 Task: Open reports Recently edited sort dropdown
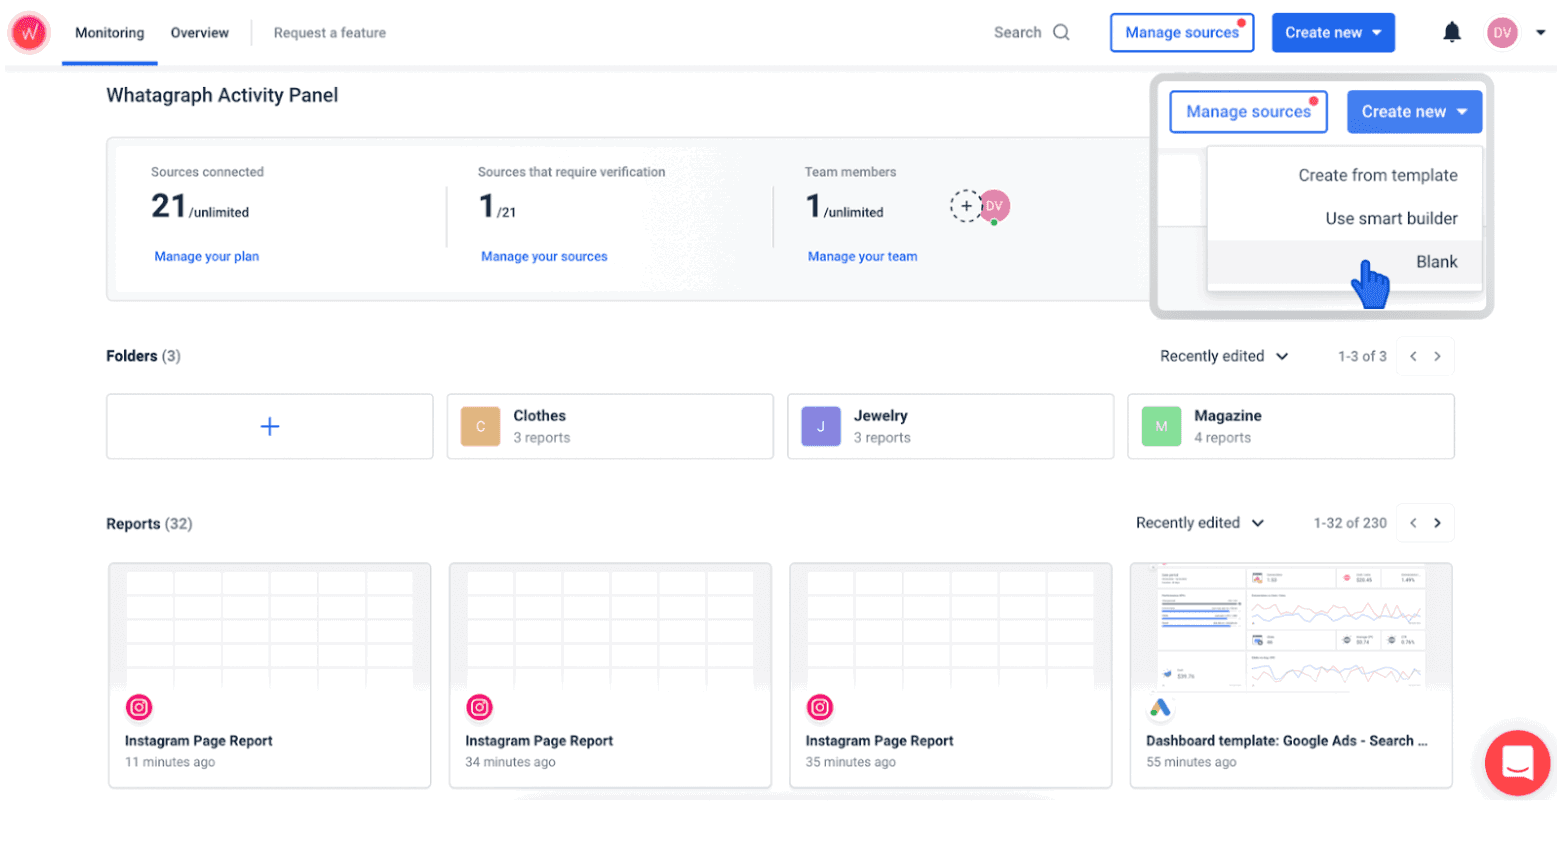point(1200,523)
